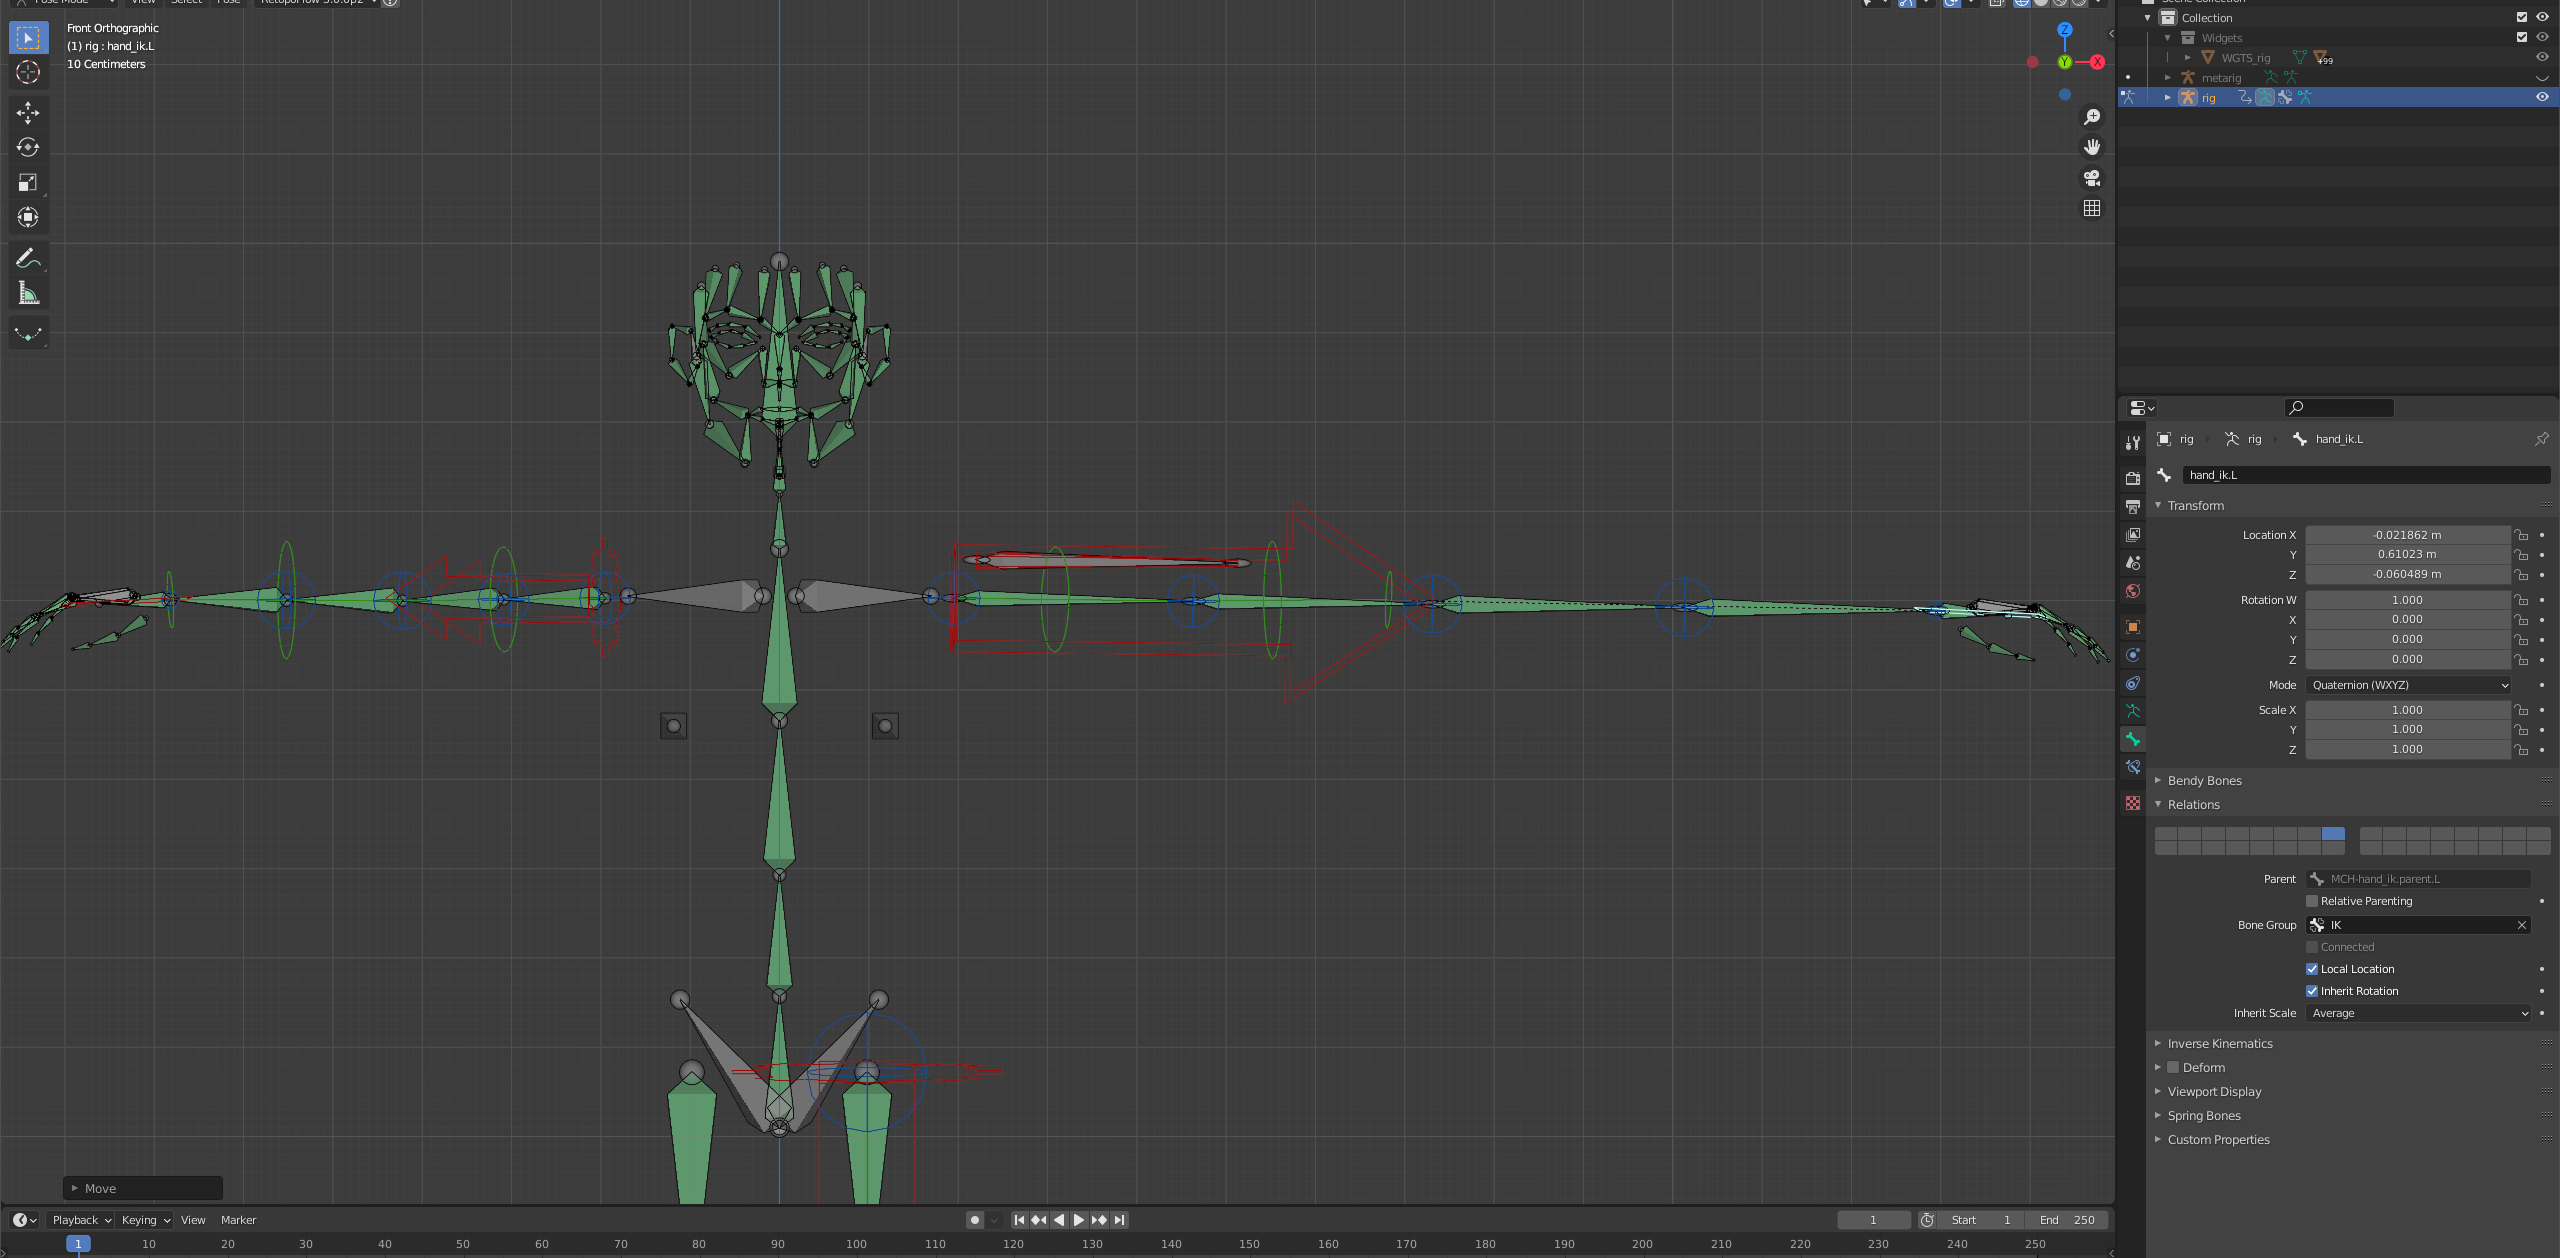Open the Tool properties tab

click(x=2133, y=443)
